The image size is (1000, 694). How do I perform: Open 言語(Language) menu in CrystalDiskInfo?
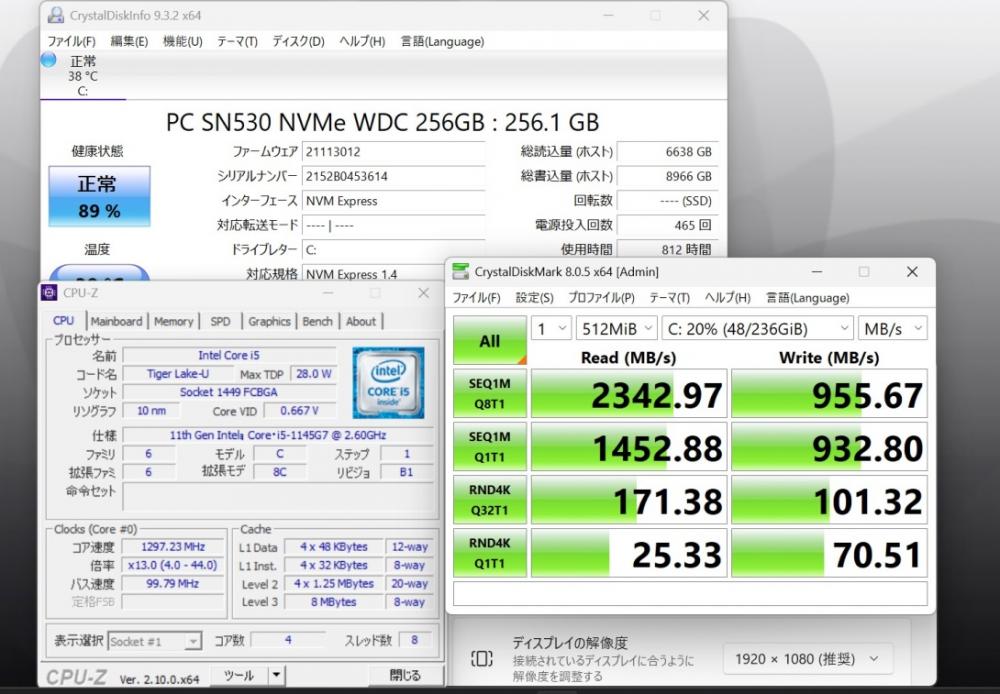[x=442, y=41]
